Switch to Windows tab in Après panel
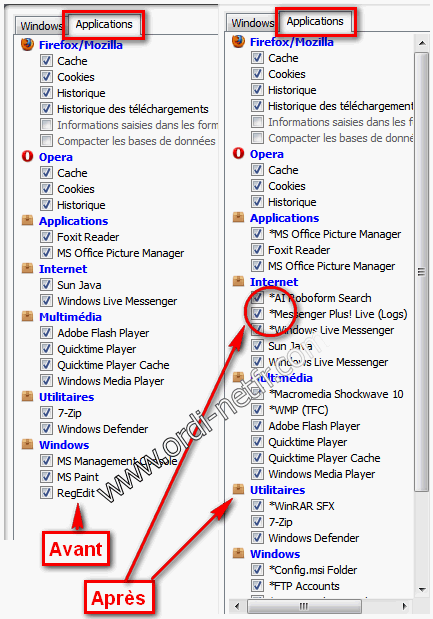The height and width of the screenshot is (619, 433). click(253, 23)
